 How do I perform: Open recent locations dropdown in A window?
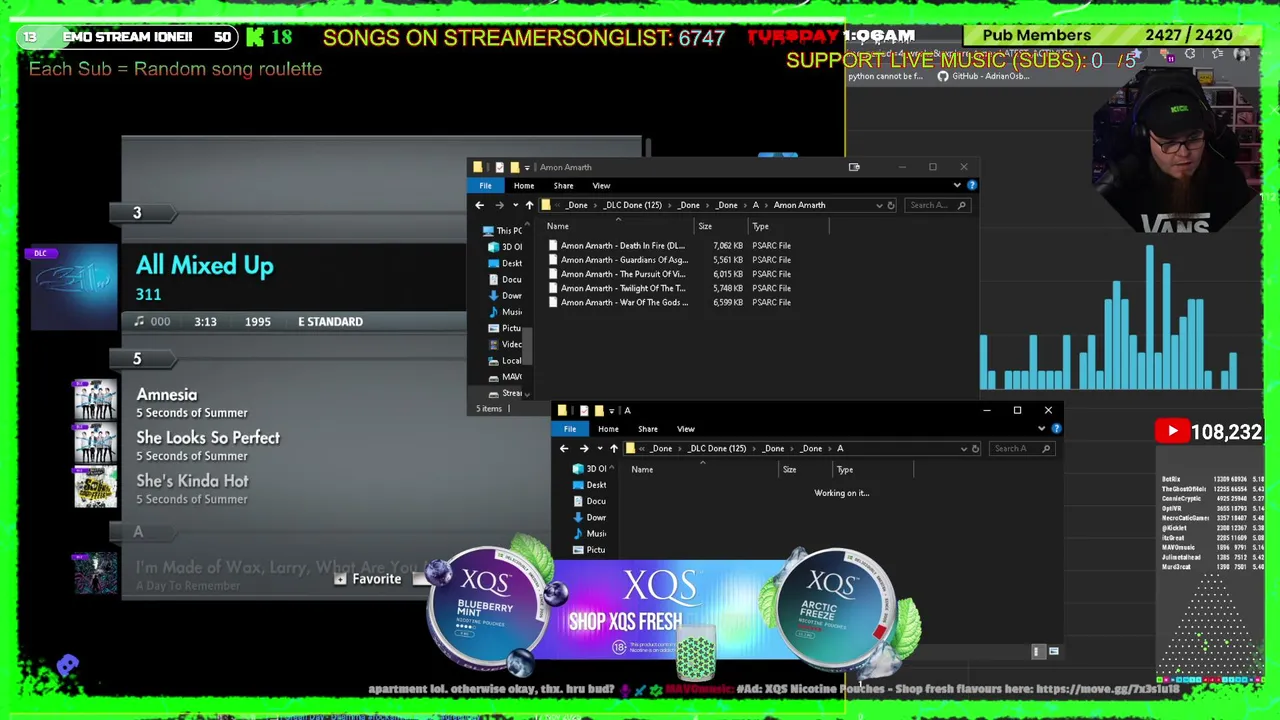click(x=599, y=448)
